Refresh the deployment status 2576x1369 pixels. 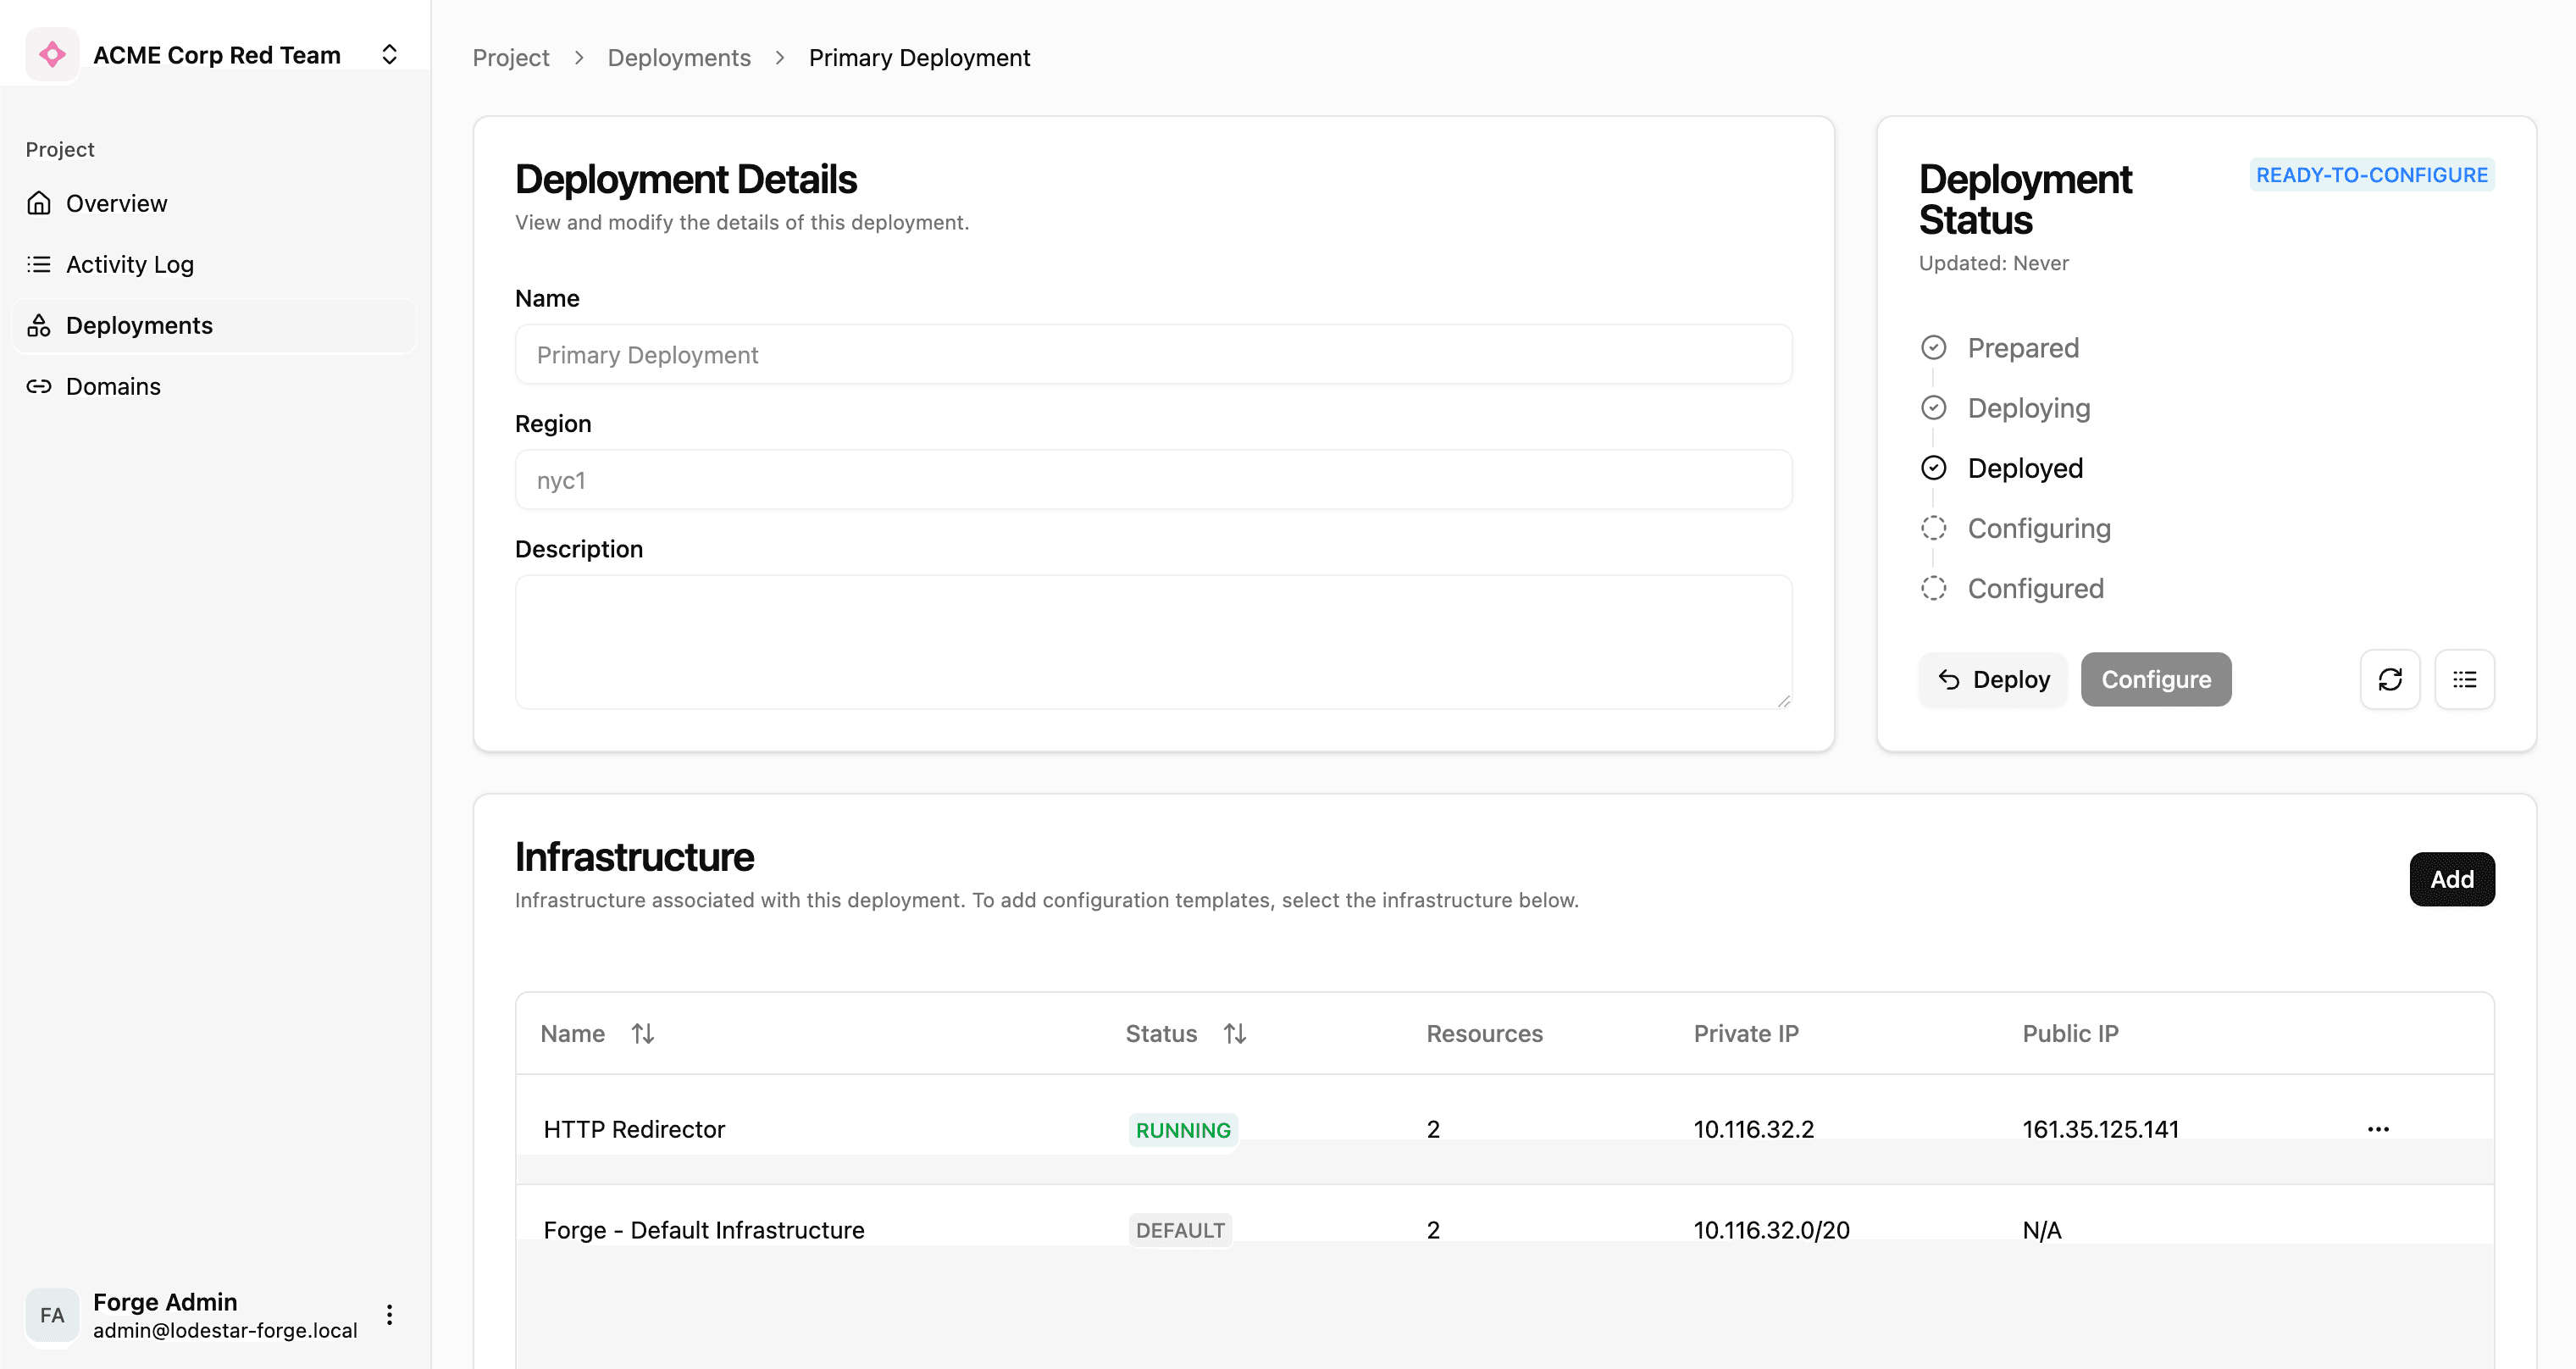tap(2389, 679)
